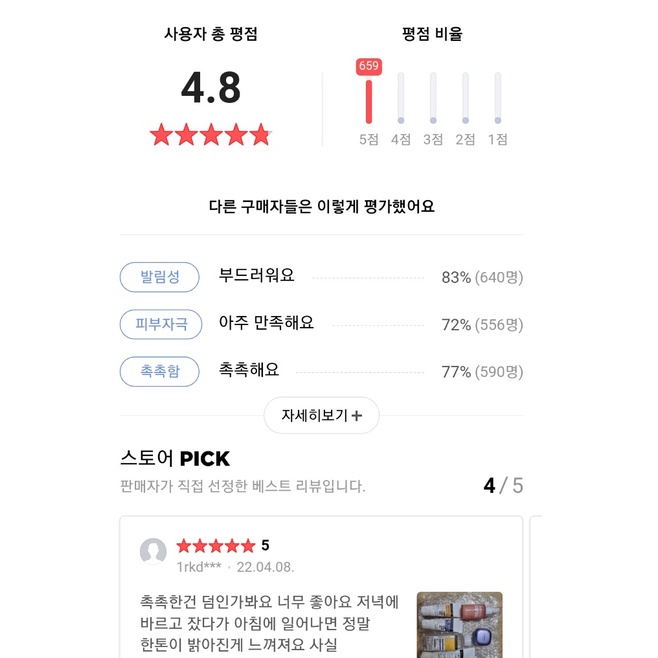Click the 4점 rating bar
Image resolution: width=658 pixels, height=658 pixels.
coord(401,98)
